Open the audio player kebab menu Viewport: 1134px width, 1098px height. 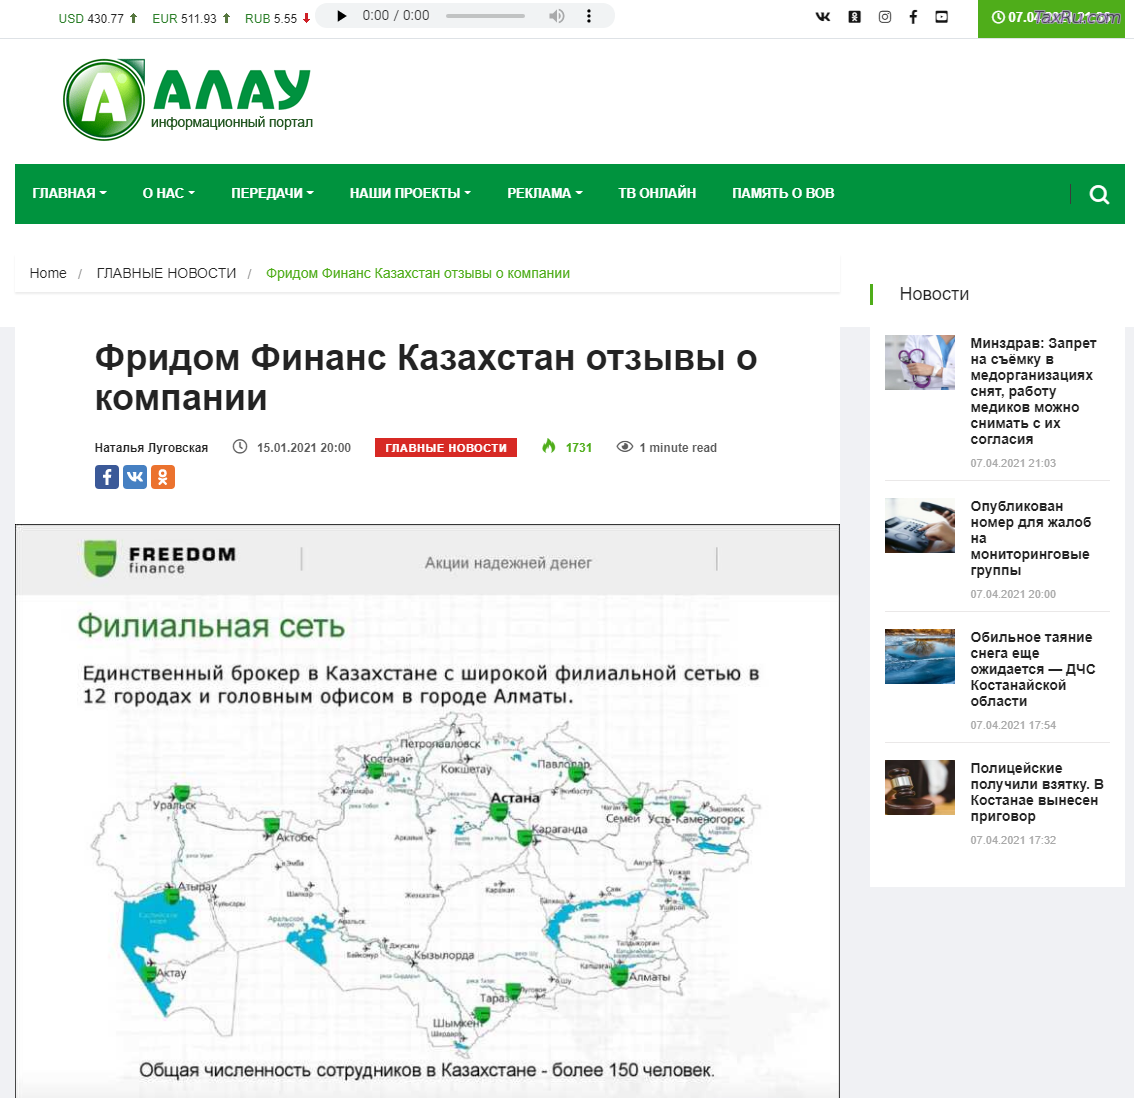(x=589, y=16)
